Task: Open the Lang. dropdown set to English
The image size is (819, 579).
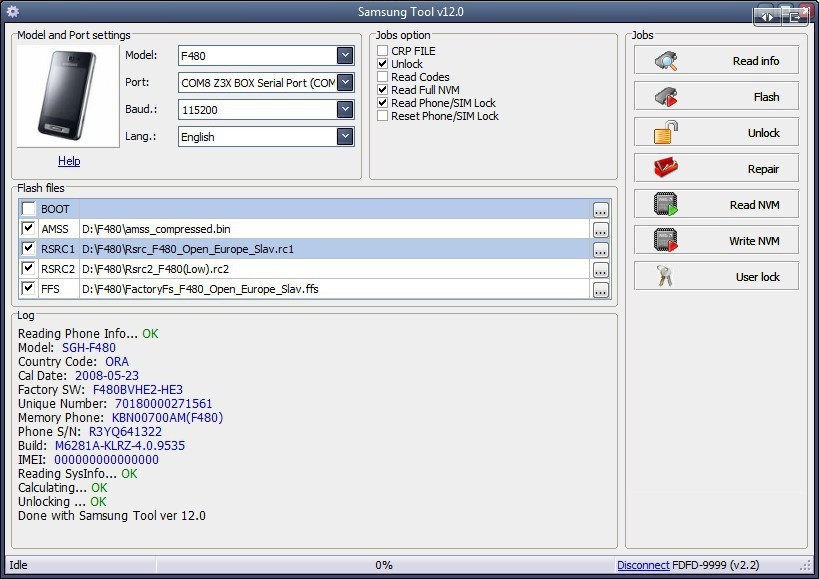Action: (x=345, y=137)
